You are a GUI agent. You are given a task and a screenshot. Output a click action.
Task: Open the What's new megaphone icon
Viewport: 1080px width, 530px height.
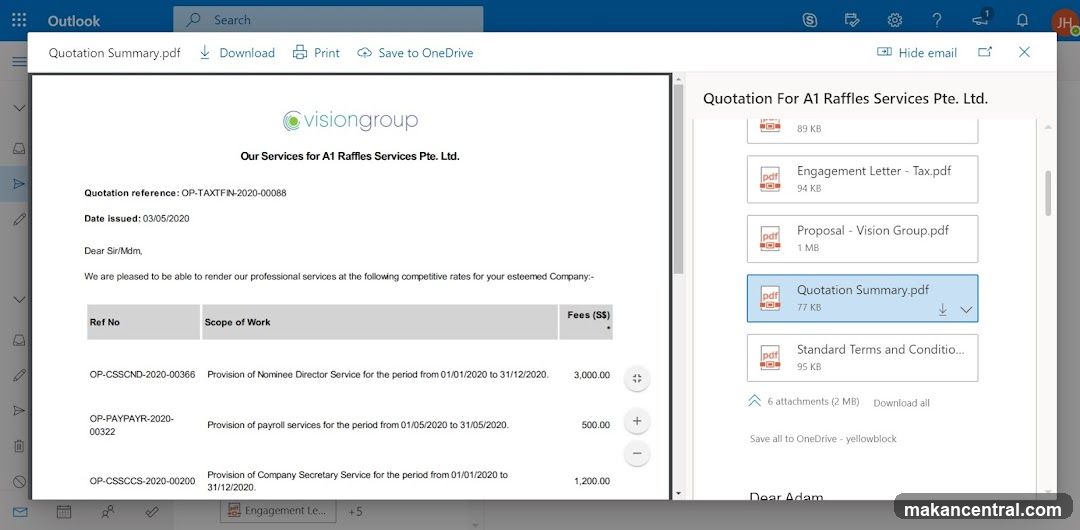981,19
